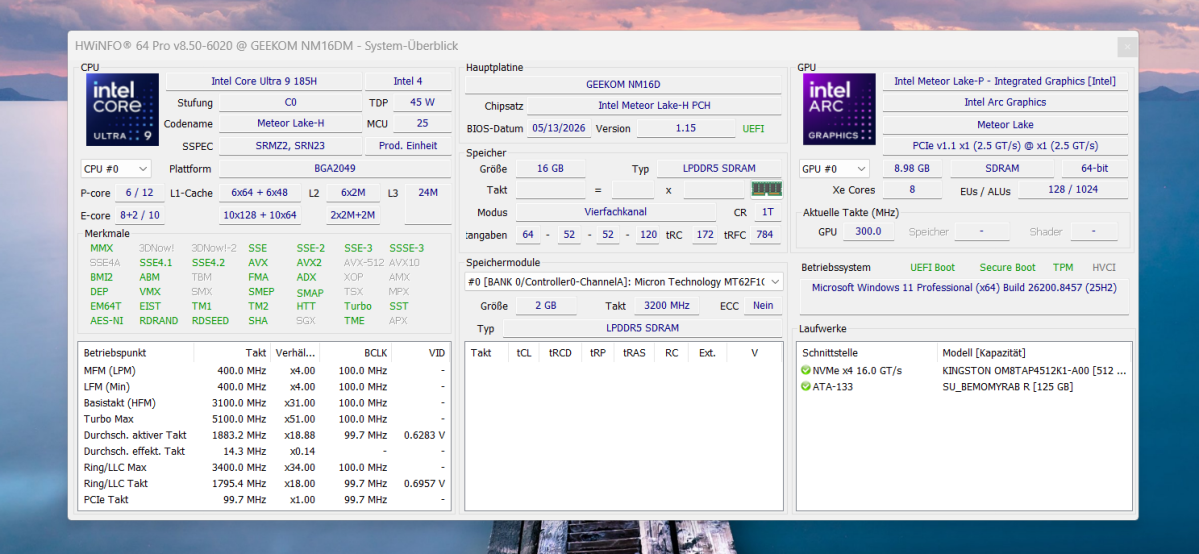This screenshot has height=554, width=1199.
Task: Open the GPU #0 selector dropdown
Action: click(x=834, y=168)
